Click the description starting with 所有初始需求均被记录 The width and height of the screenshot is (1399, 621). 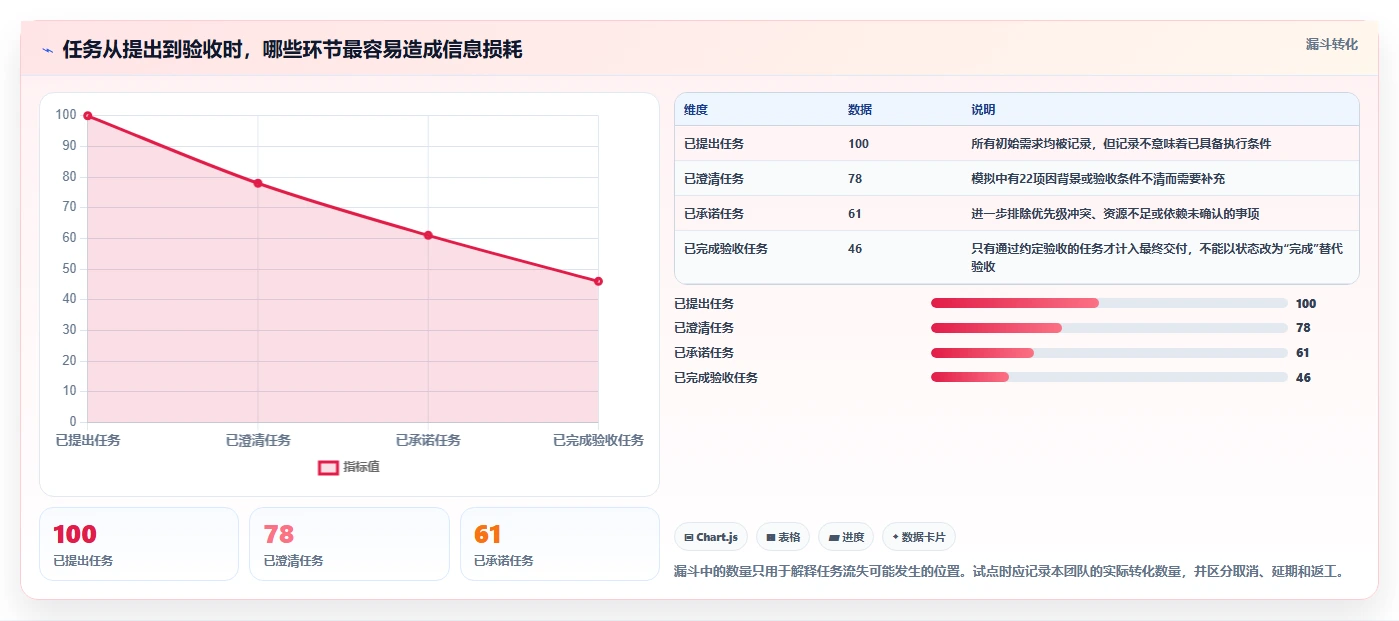pos(1121,144)
